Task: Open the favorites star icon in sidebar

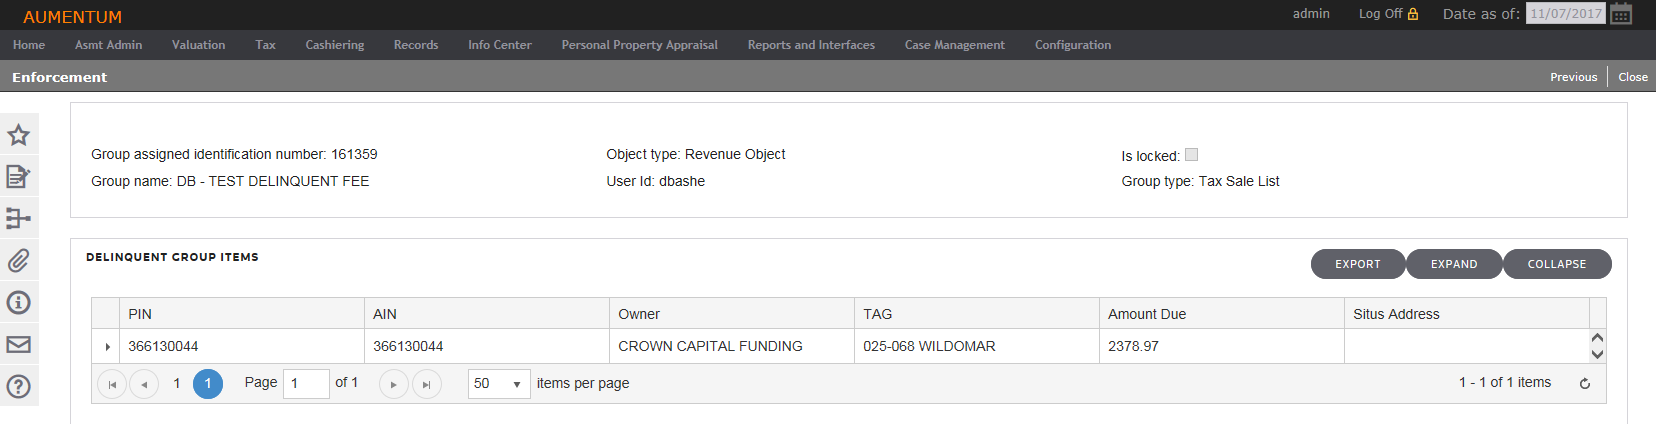Action: [18, 135]
